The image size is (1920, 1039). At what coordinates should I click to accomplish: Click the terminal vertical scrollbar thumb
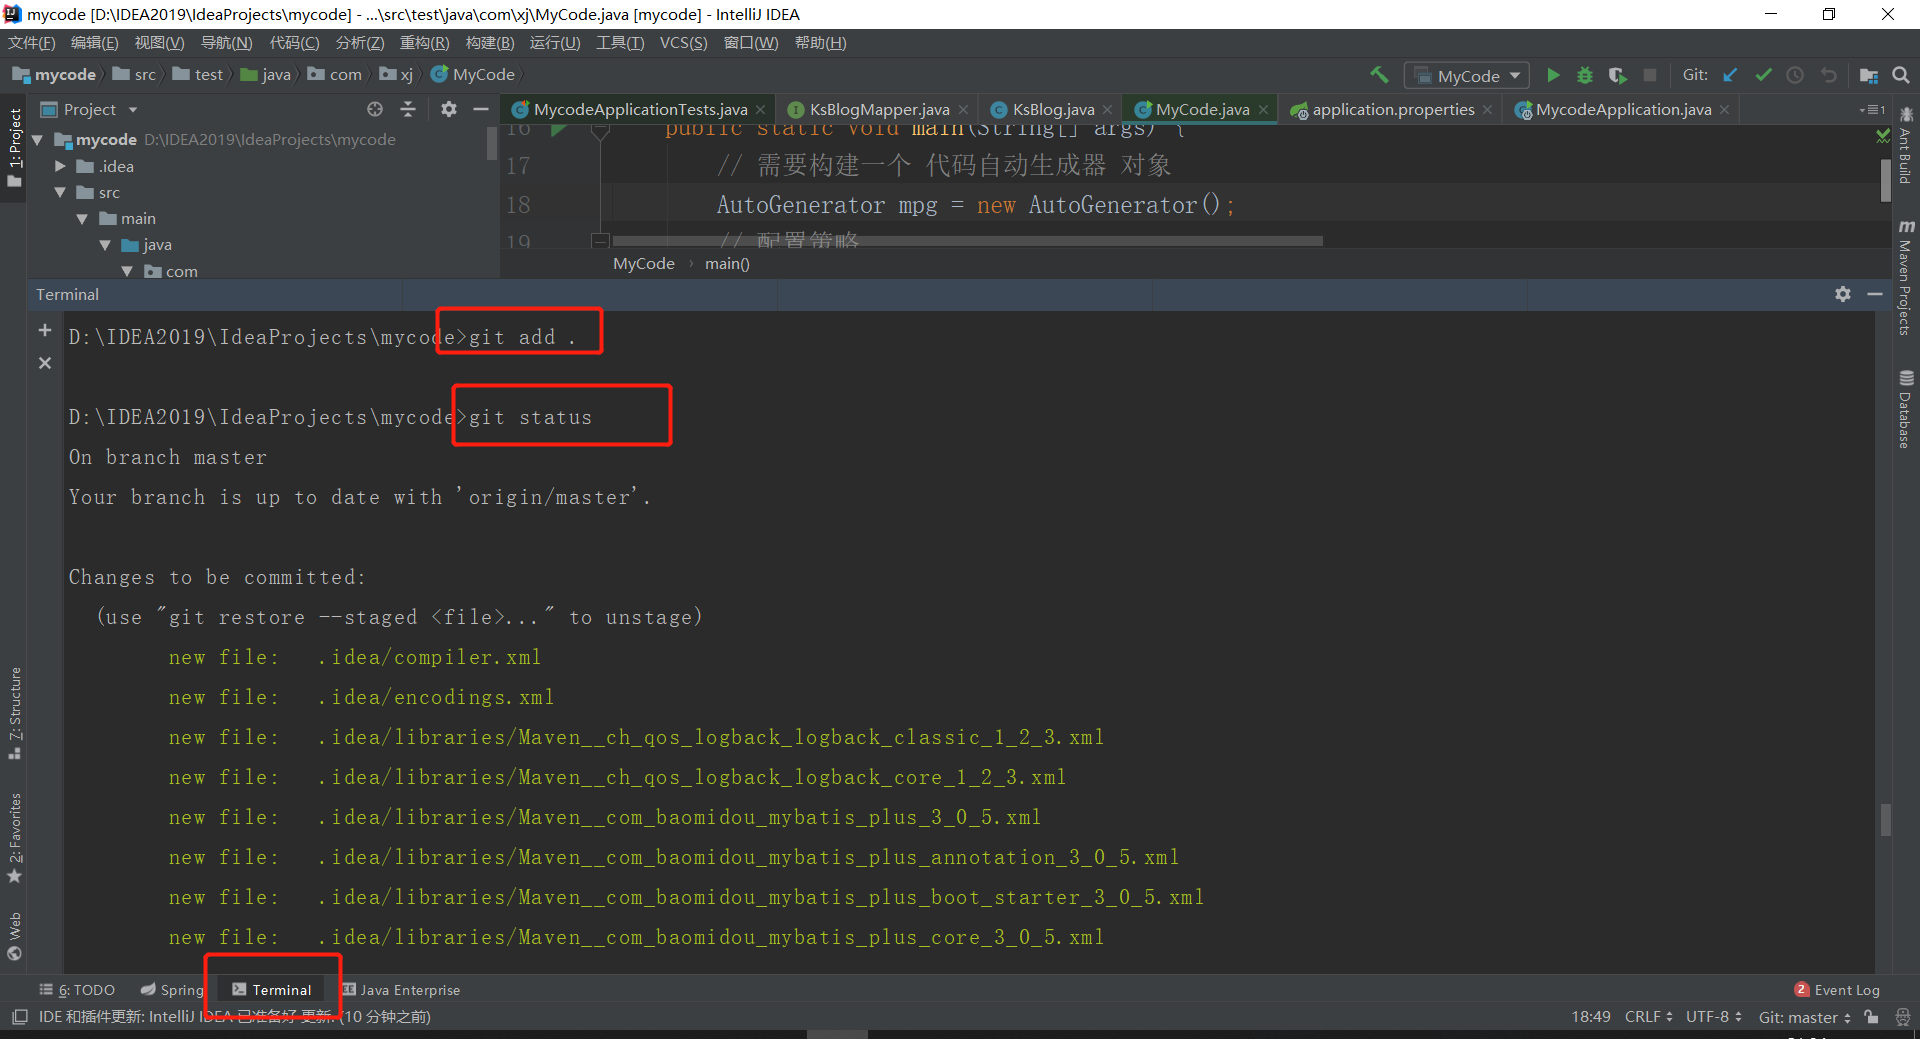pyautogui.click(x=1886, y=820)
